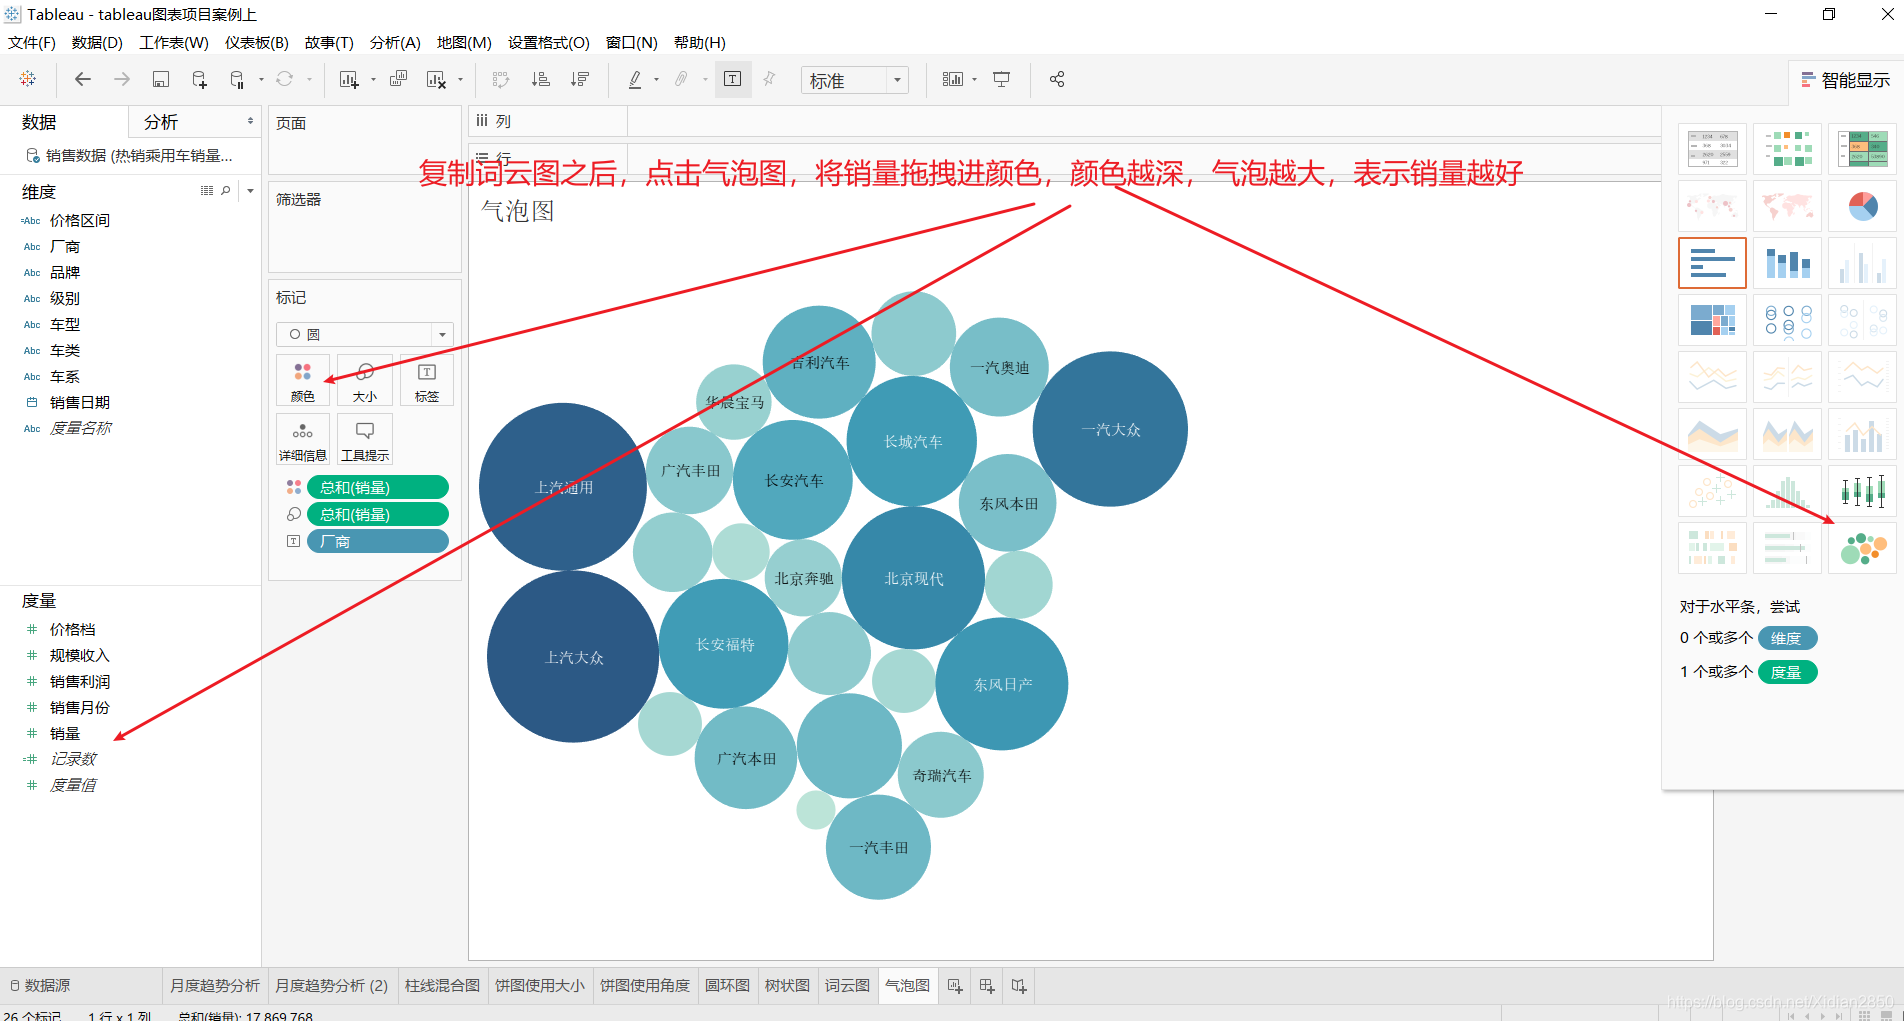Click the new worksheet tab icon
This screenshot has height=1021, width=1904.
955,986
